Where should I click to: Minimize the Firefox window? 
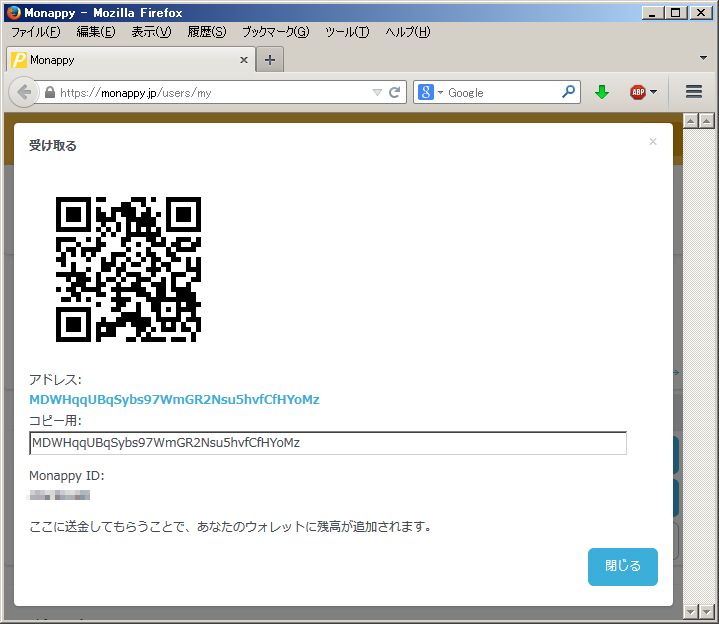652,12
